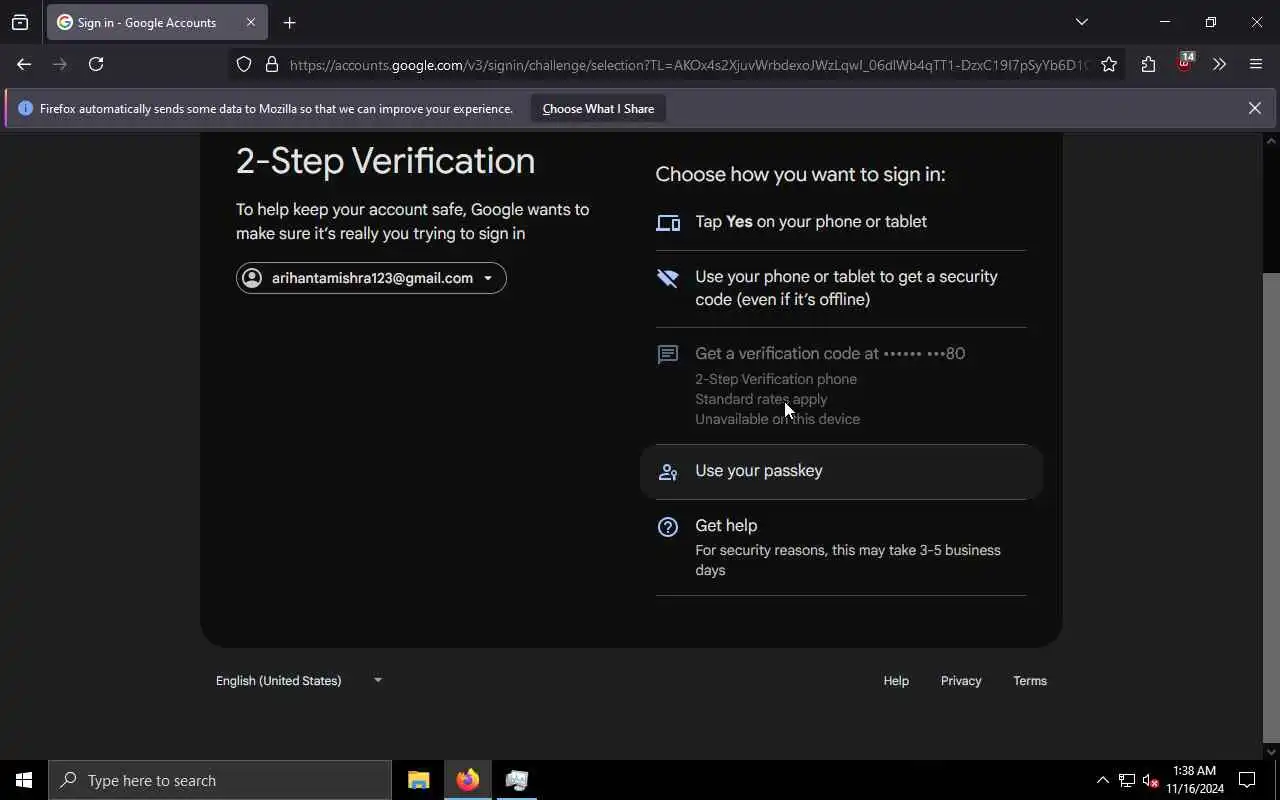1280x800 pixels.
Task: Go back to previous page
Action: tap(24, 64)
